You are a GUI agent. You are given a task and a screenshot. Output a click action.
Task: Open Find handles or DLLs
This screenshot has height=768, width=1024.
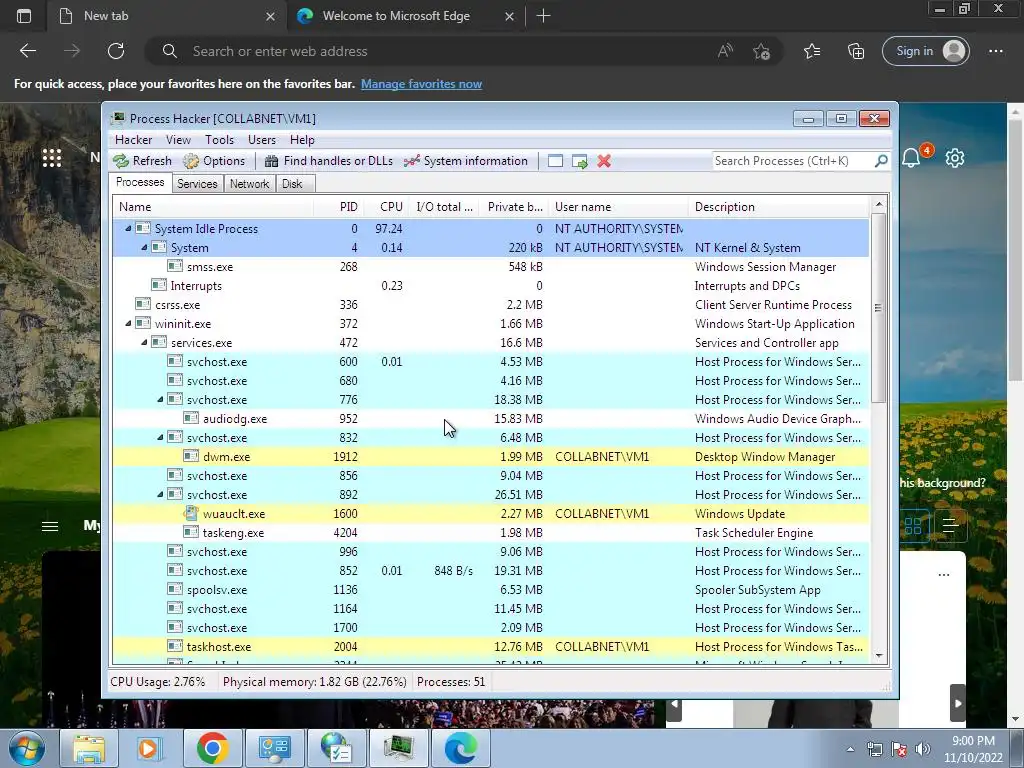pyautogui.click(x=328, y=161)
